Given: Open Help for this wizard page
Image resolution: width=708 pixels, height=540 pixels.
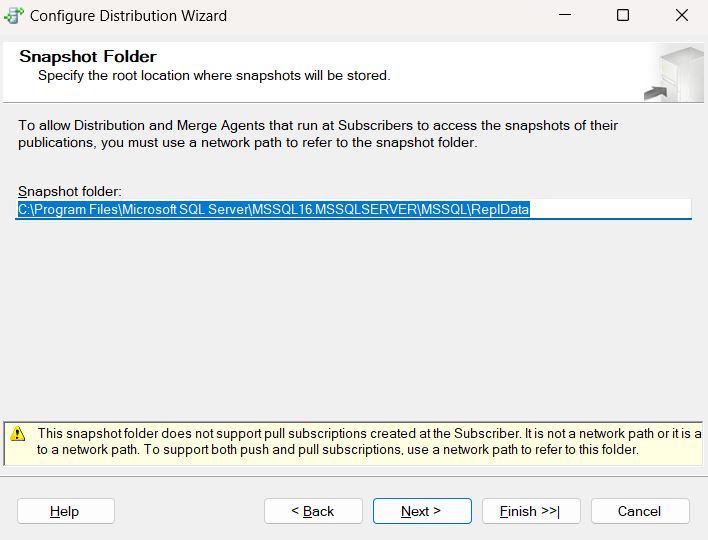Looking at the screenshot, I should tap(65, 511).
